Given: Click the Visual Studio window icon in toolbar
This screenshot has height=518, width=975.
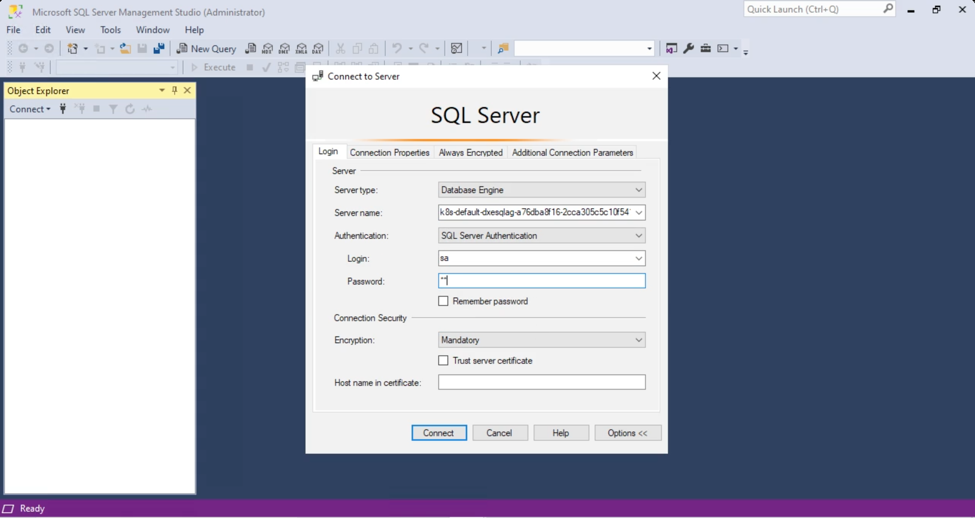Looking at the screenshot, I should point(672,49).
